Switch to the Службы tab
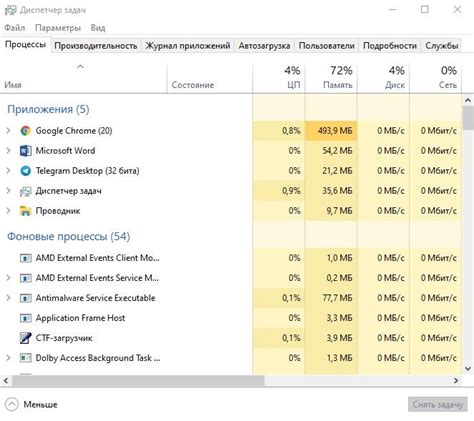This screenshot has width=474, height=421. [442, 46]
